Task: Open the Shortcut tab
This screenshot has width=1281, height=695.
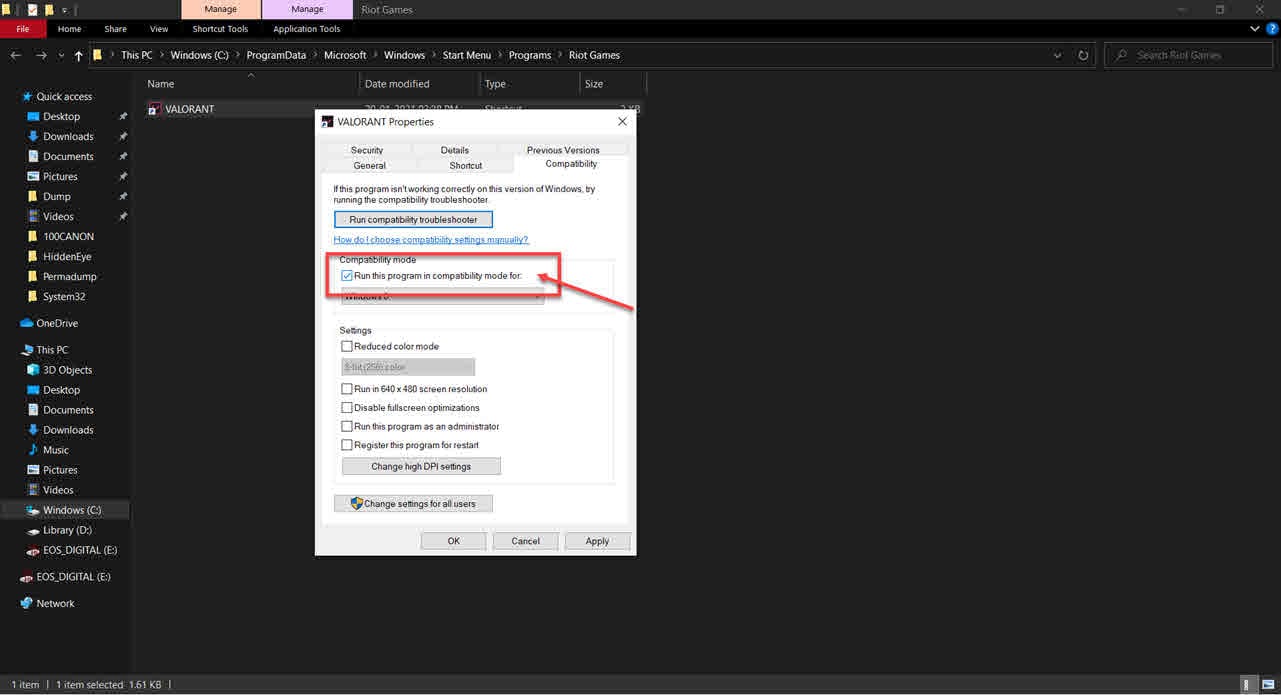Action: (466, 166)
